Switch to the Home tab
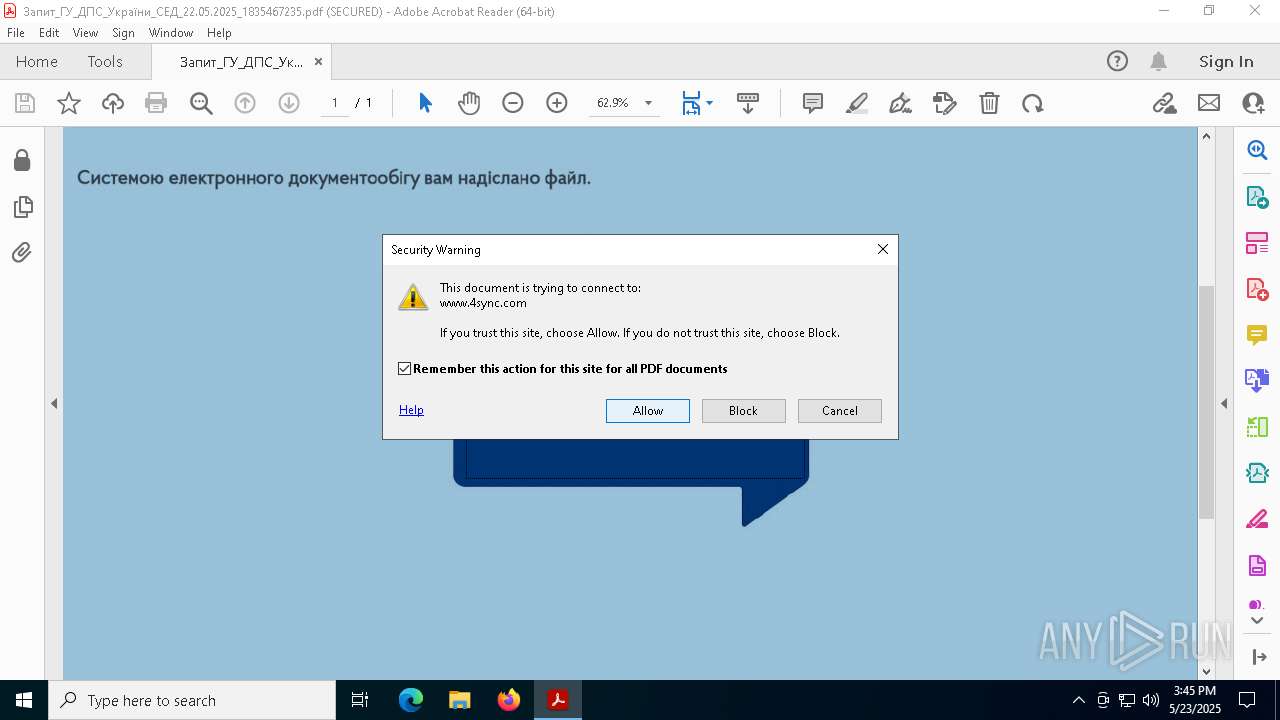Screen dimensions: 1280x720 tap(37, 62)
